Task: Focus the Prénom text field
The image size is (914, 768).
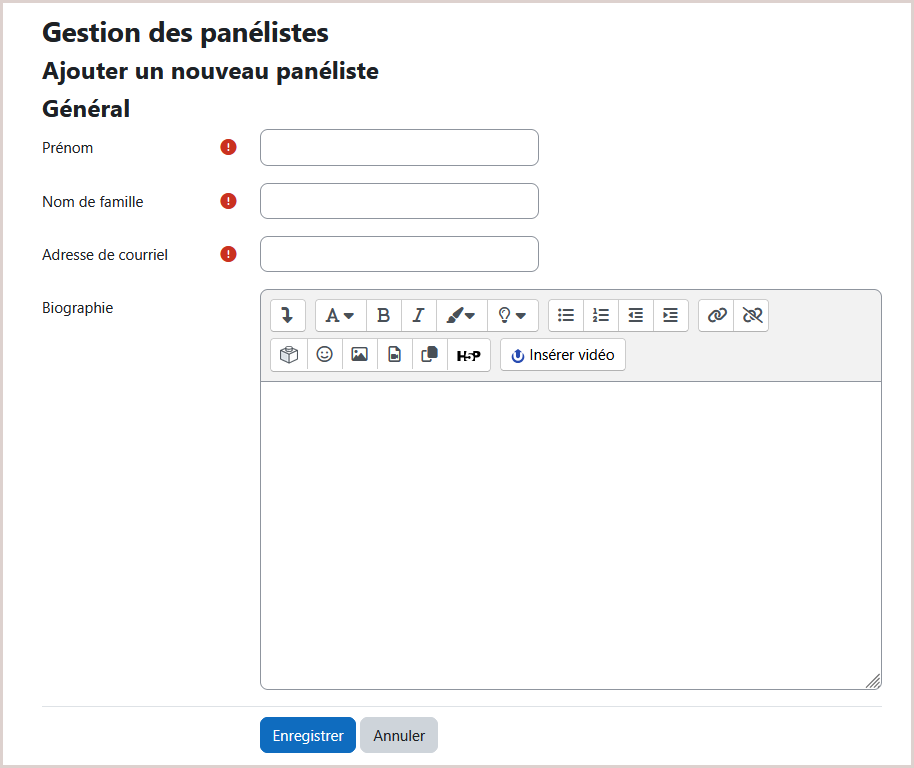Action: point(399,147)
